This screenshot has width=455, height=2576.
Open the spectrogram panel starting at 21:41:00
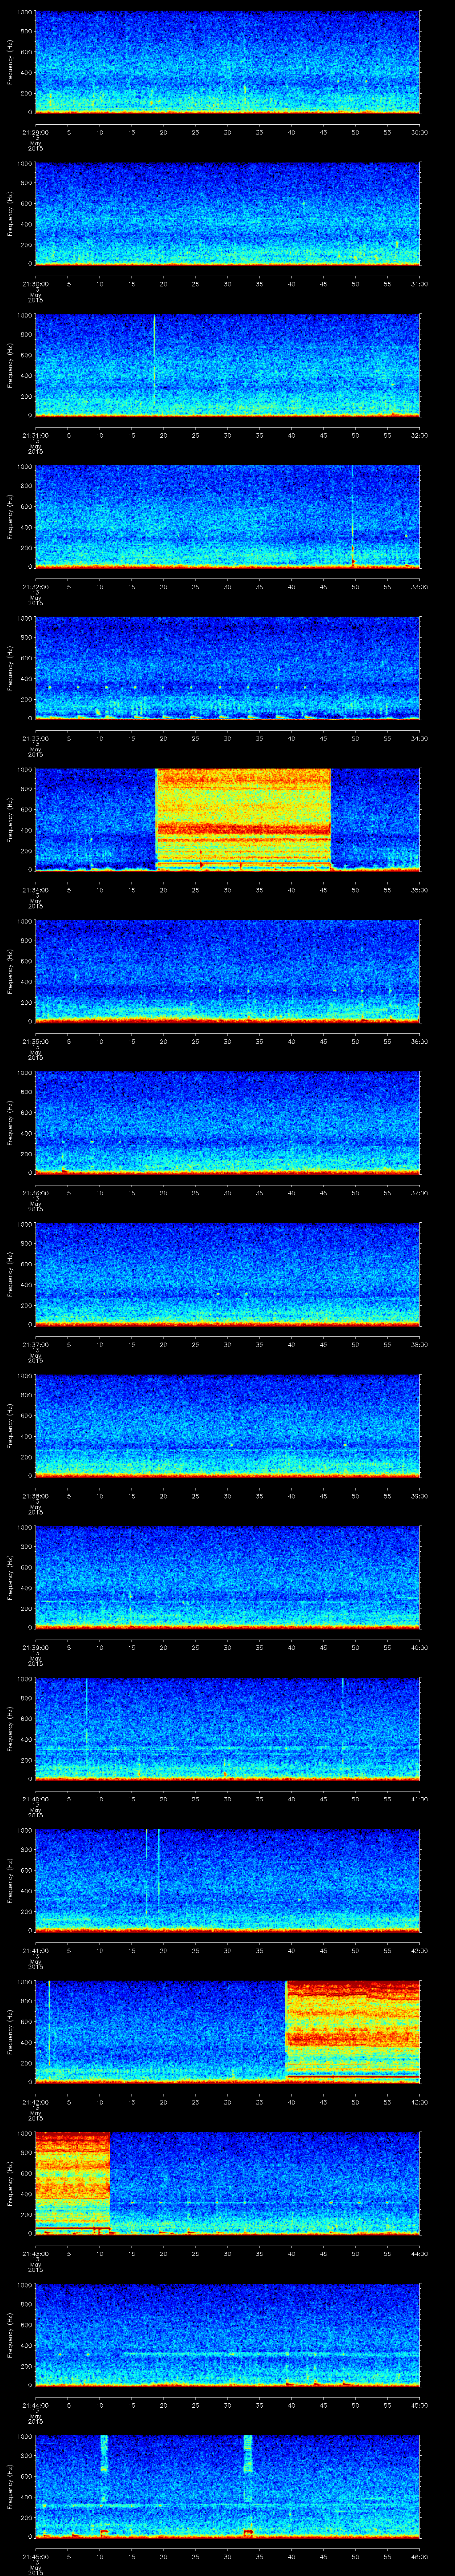point(227,1880)
